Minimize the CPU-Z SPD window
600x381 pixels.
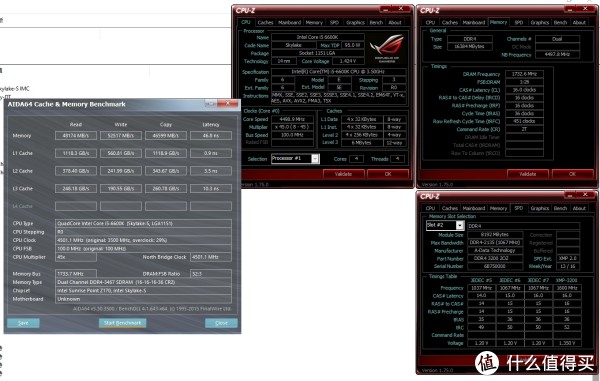point(570,195)
